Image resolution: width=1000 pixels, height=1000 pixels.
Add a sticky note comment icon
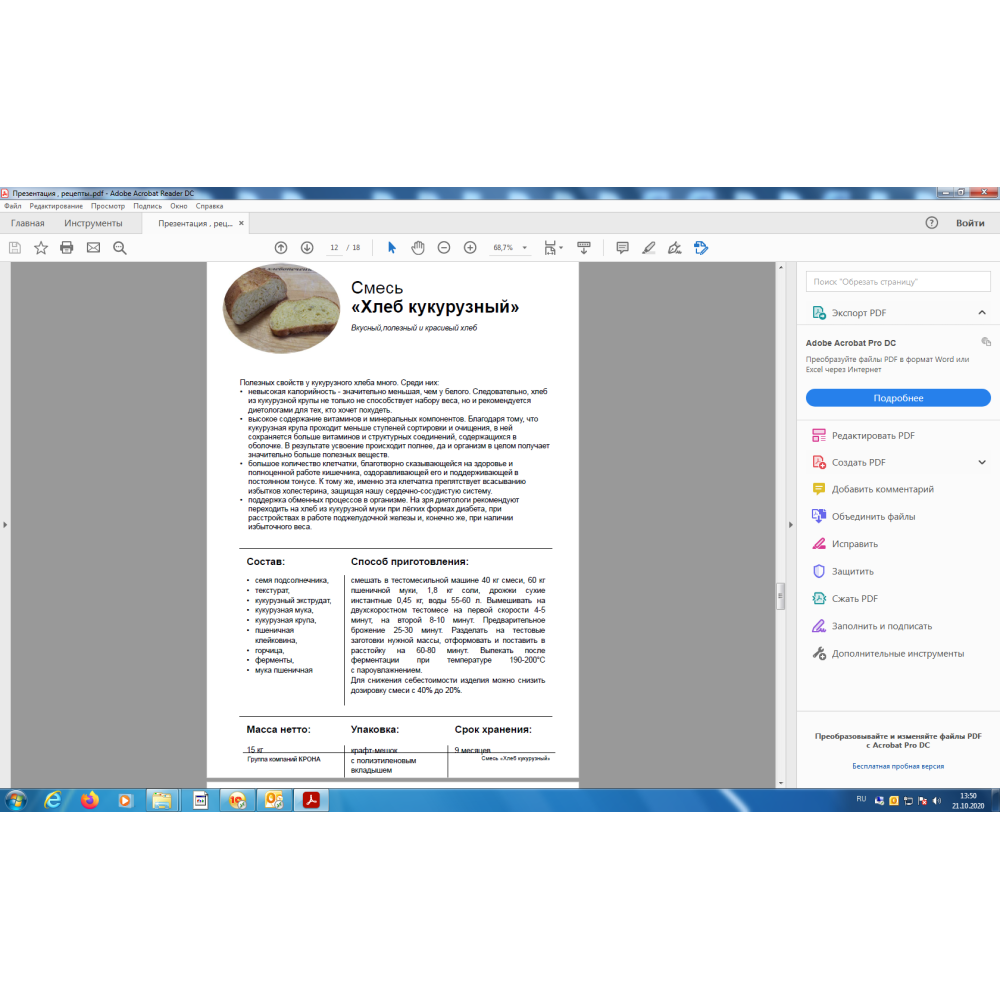pos(622,248)
